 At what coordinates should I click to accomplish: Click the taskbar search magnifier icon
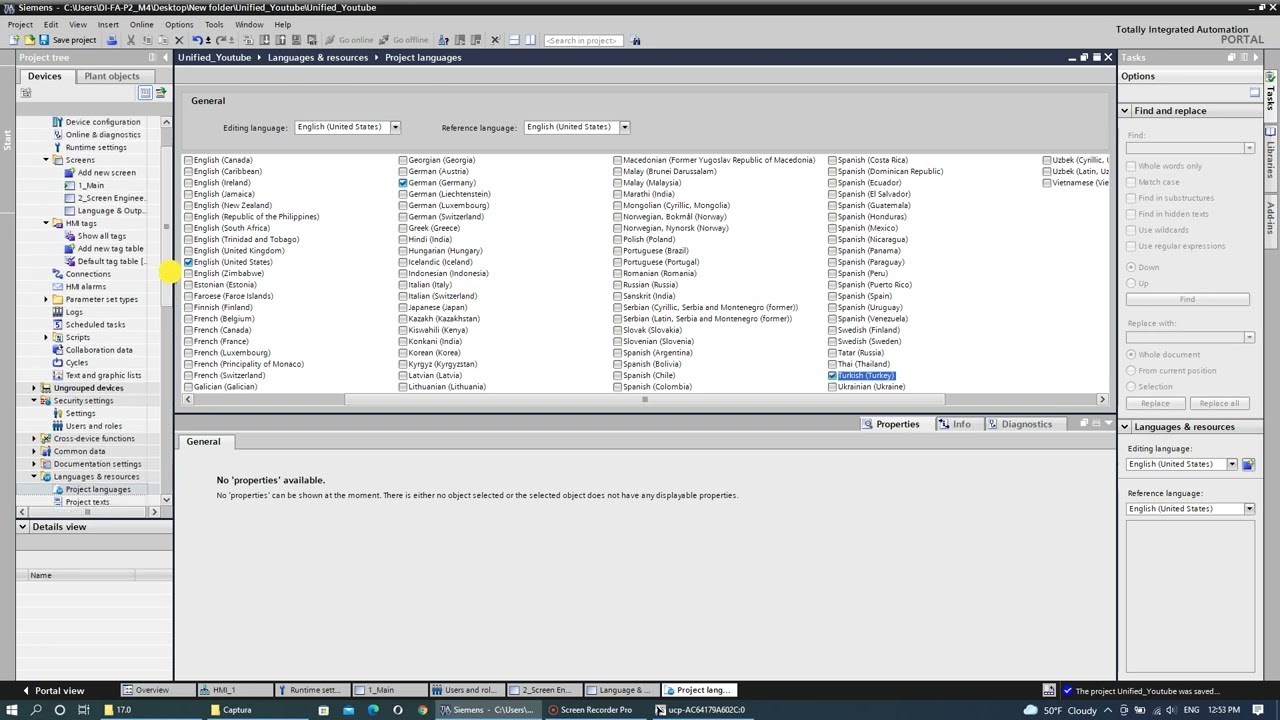click(x=36, y=710)
